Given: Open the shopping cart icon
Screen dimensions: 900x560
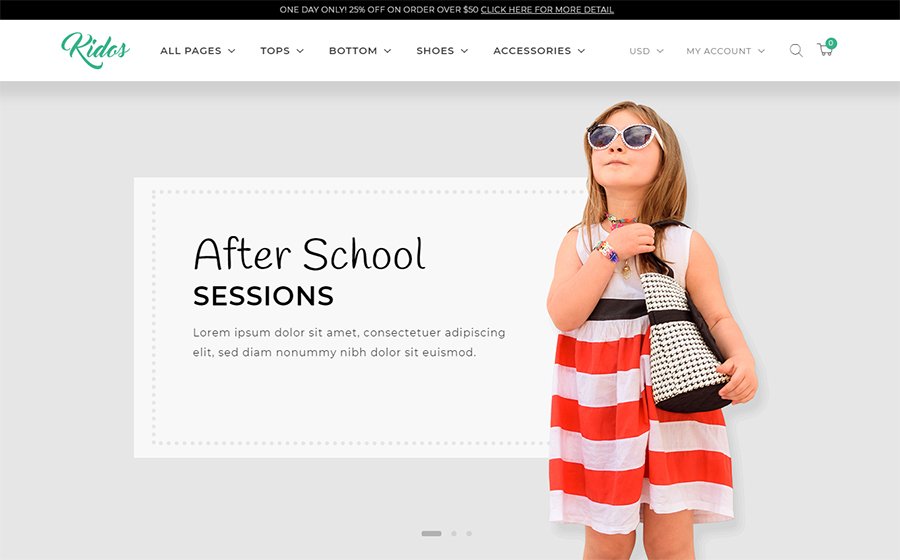Looking at the screenshot, I should point(825,50).
